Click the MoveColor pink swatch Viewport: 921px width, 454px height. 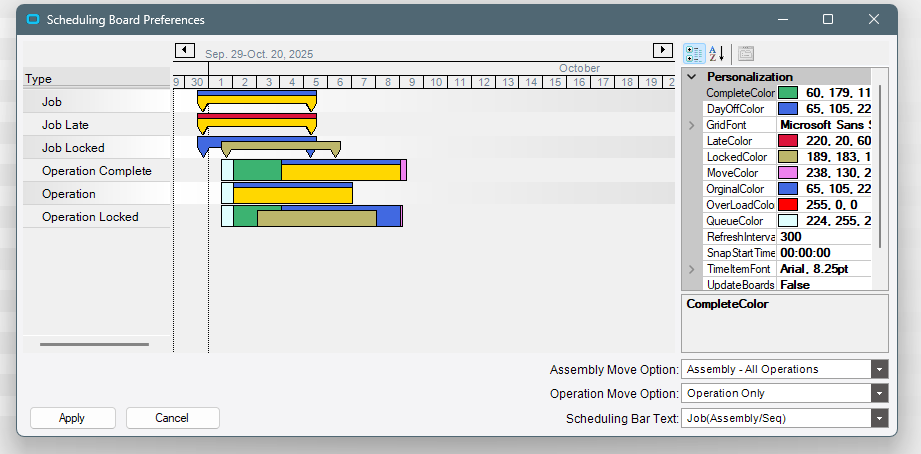click(x=788, y=173)
